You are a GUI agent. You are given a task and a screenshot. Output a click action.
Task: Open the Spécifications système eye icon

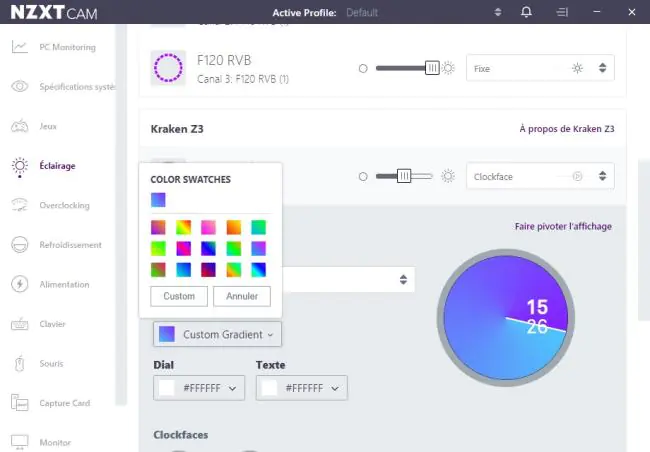[19, 86]
